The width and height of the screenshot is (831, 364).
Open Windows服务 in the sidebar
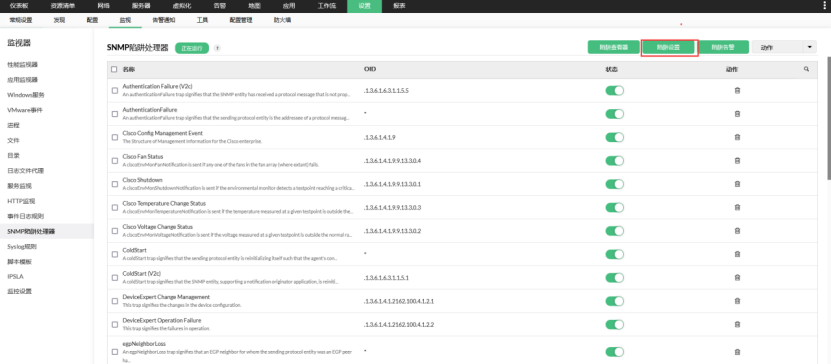click(26, 95)
